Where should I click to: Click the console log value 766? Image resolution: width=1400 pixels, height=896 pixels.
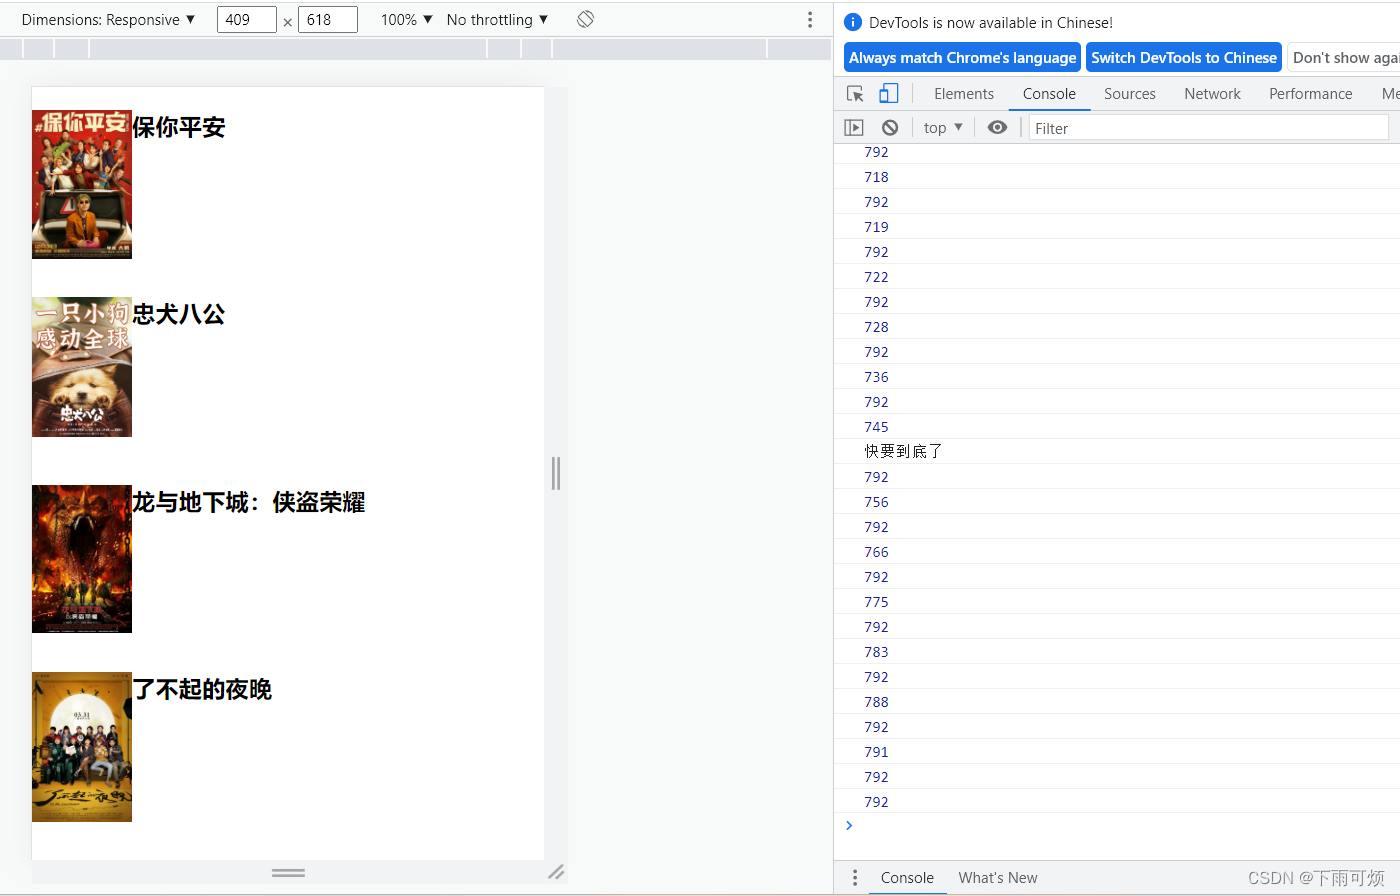876,552
